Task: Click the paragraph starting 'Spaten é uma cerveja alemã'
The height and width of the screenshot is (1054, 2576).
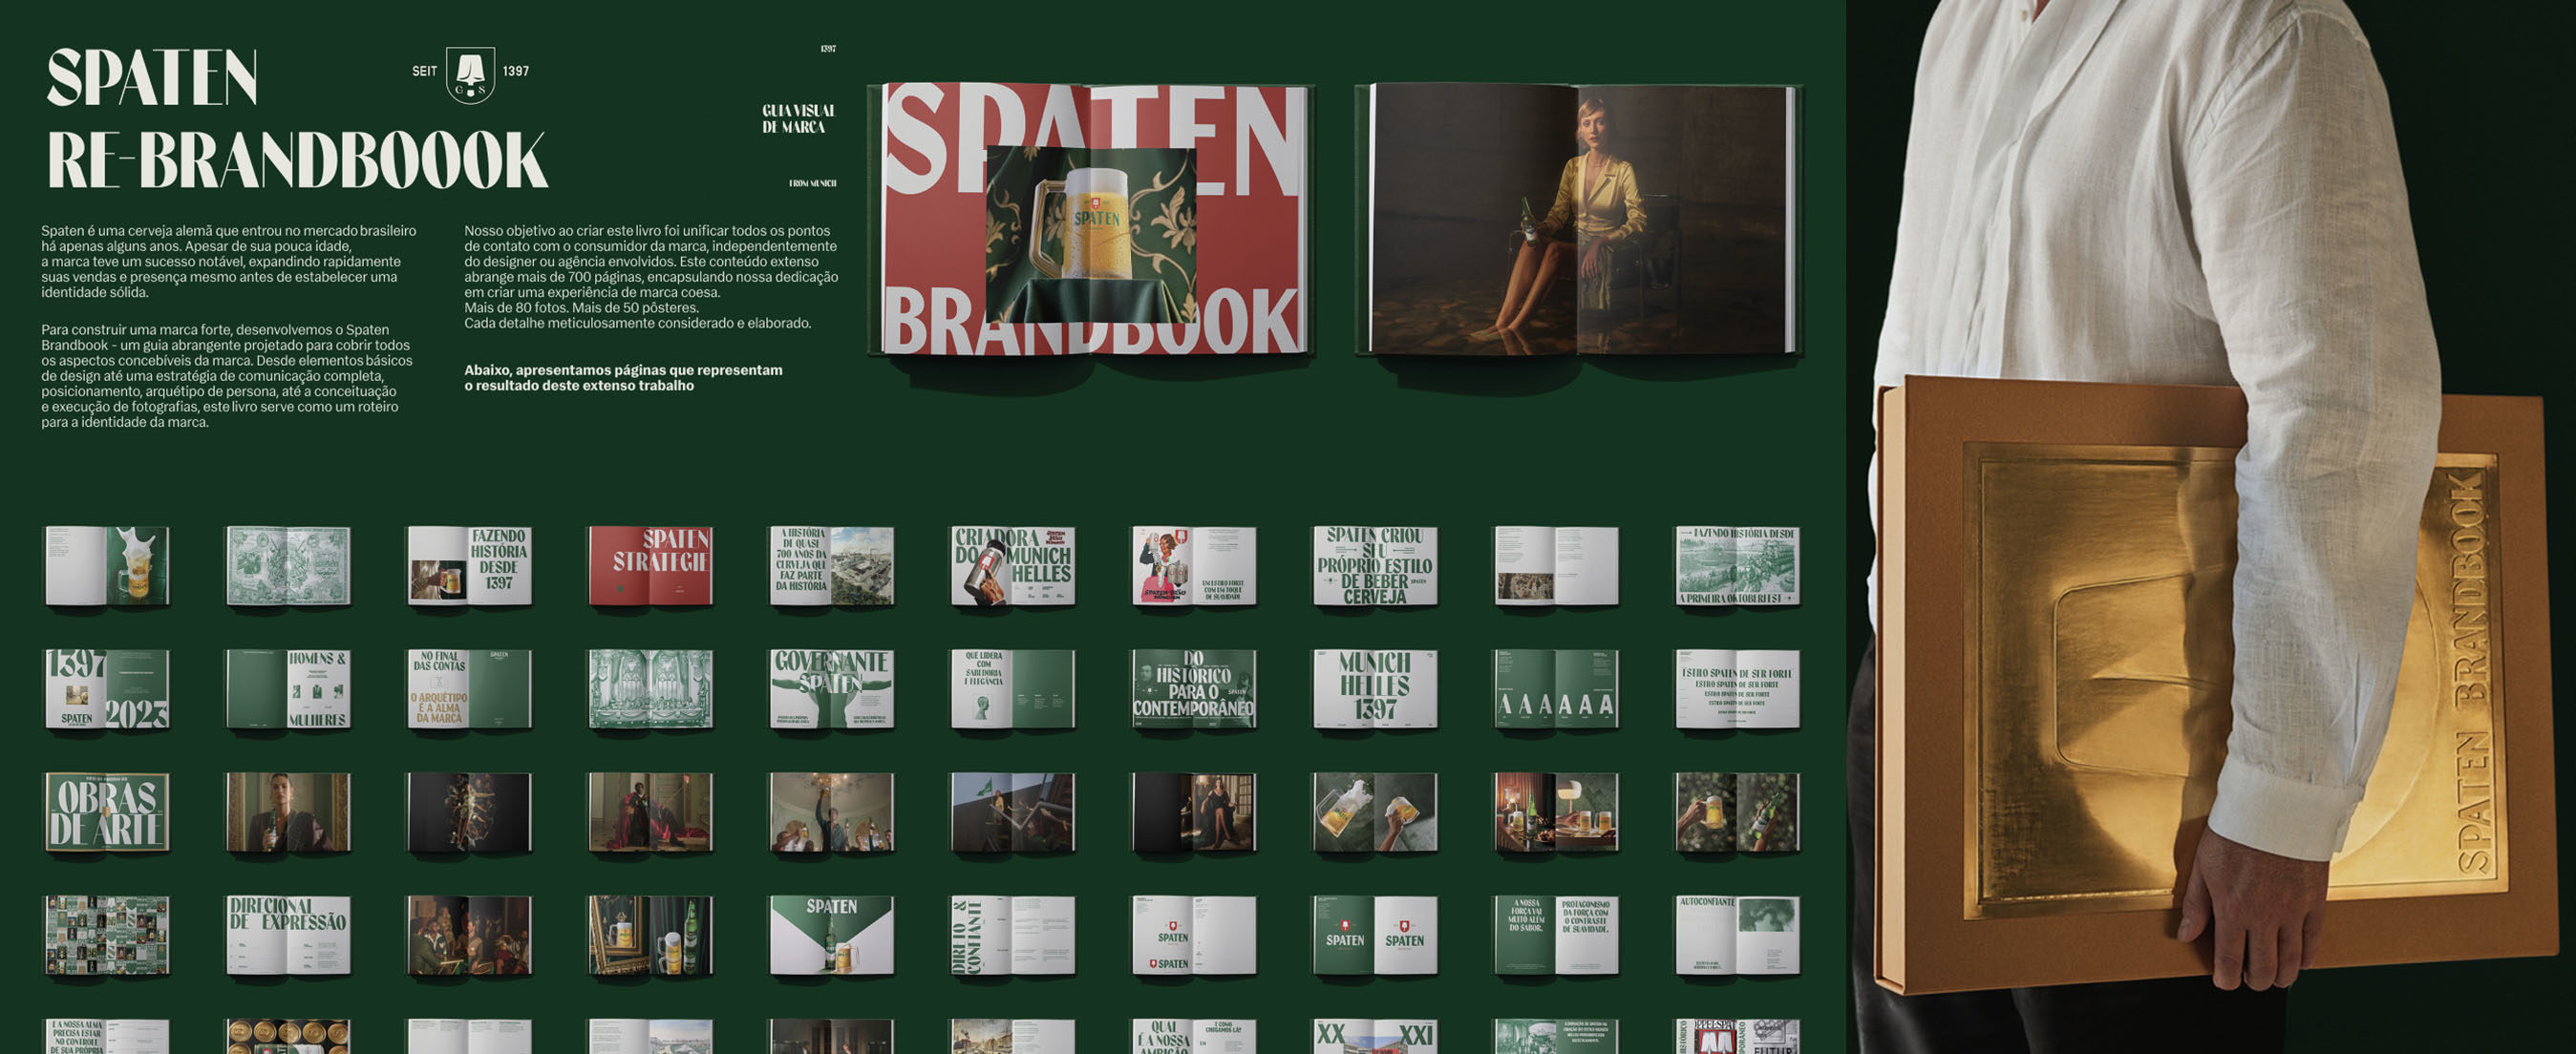Action: point(229,261)
